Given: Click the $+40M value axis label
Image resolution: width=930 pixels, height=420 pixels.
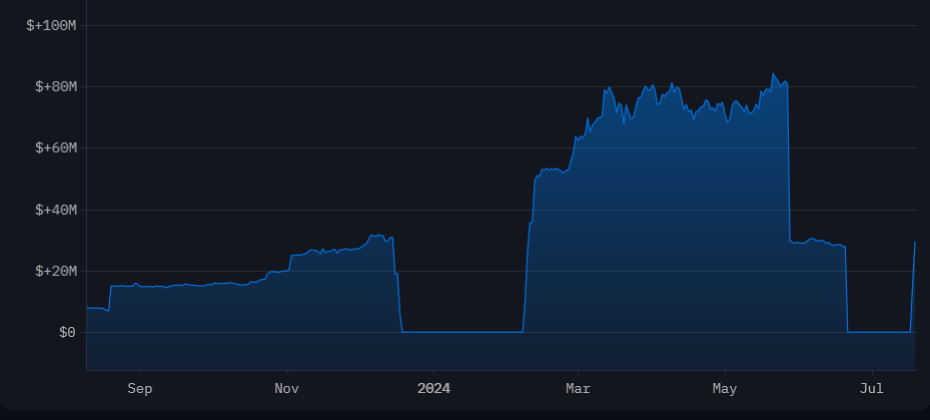Looking at the screenshot, I should pos(55,210).
